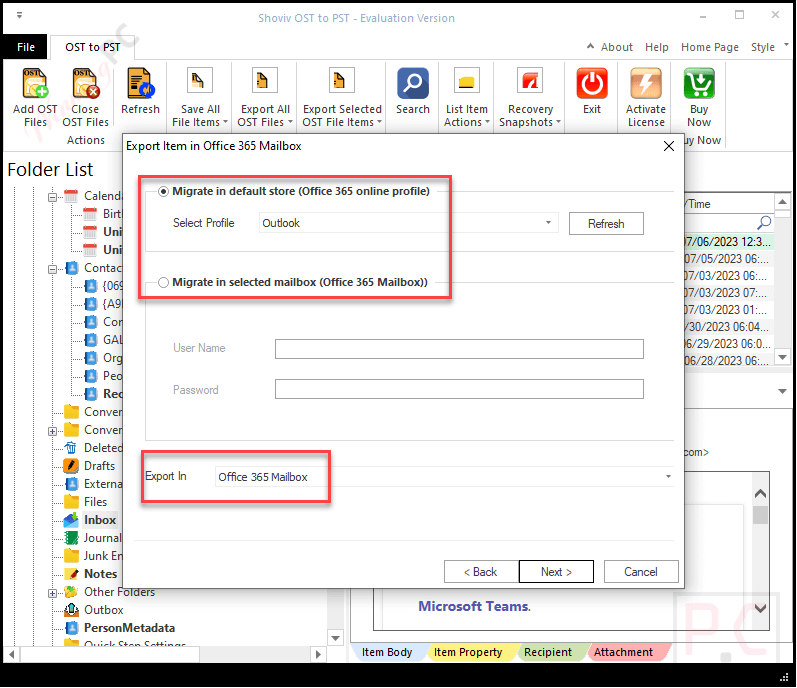Collapse the ribbon with caret icon

point(590,46)
